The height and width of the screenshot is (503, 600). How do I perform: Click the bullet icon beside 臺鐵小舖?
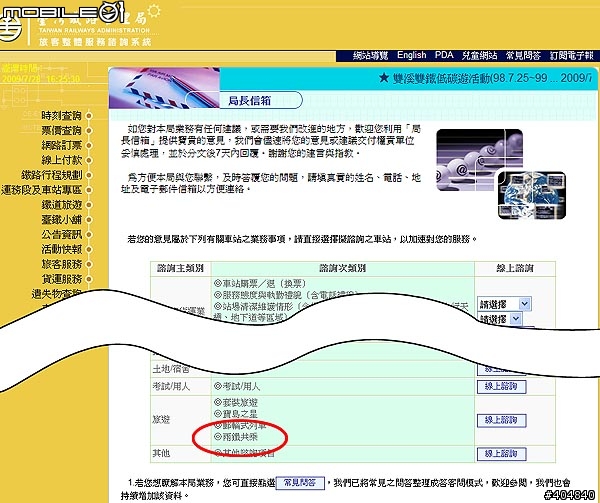(89, 220)
